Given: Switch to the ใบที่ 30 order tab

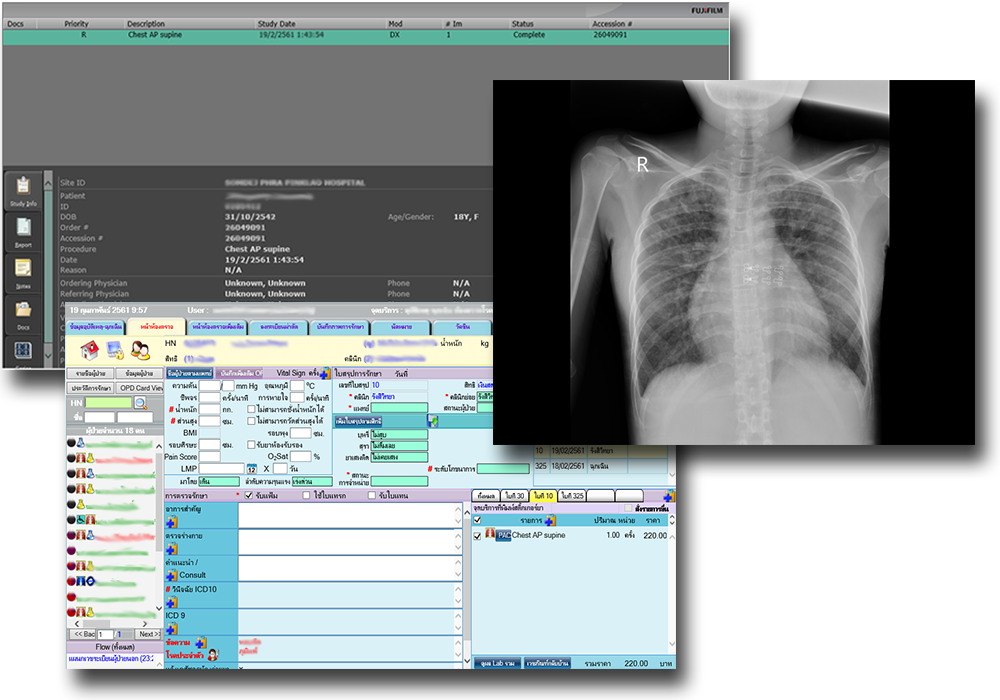Looking at the screenshot, I should pos(514,495).
